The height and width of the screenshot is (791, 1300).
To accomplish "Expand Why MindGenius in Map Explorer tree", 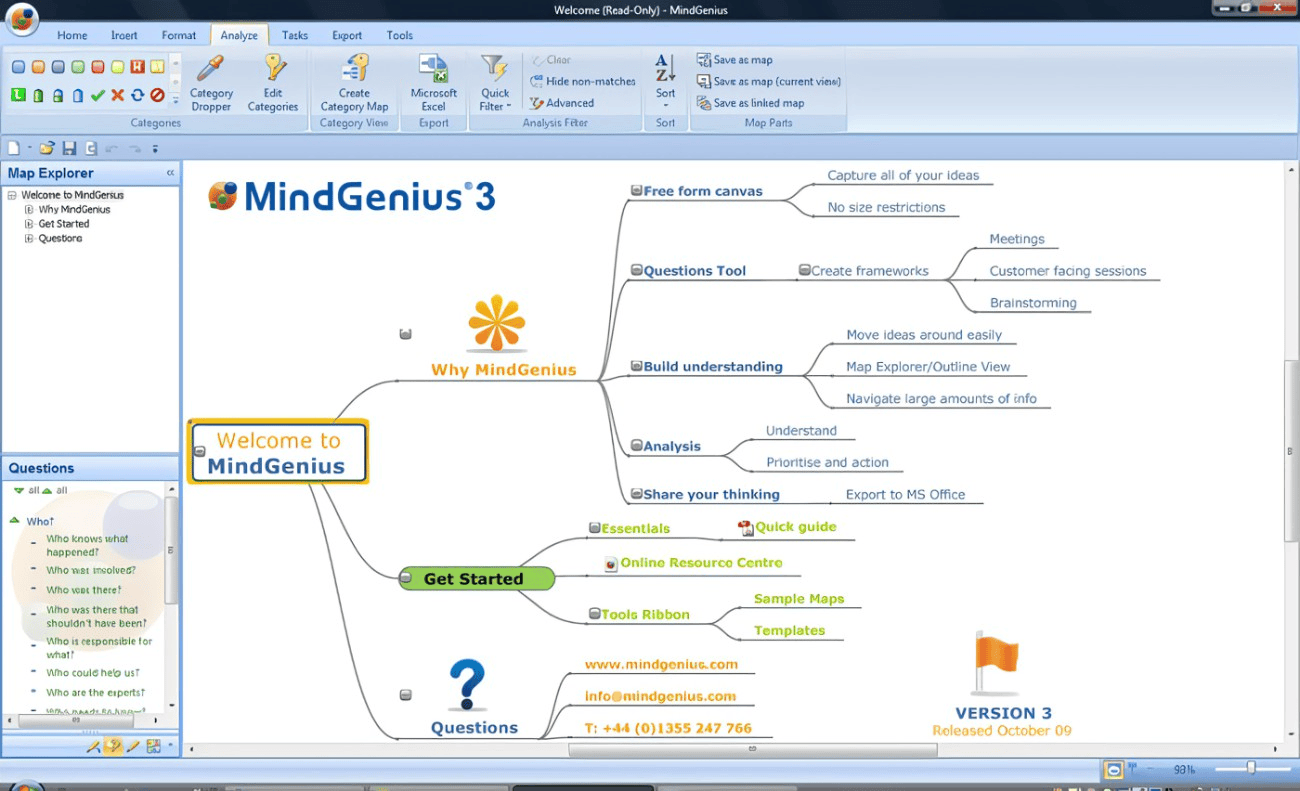I will (29, 210).
